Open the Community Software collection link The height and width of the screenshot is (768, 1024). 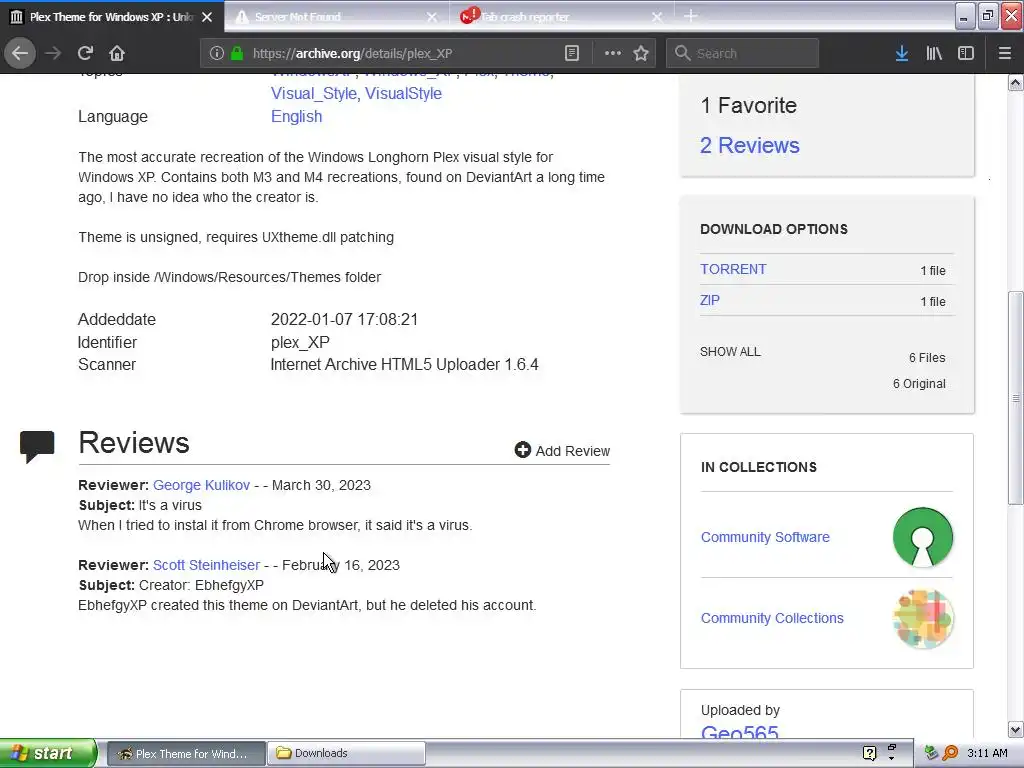(x=765, y=537)
